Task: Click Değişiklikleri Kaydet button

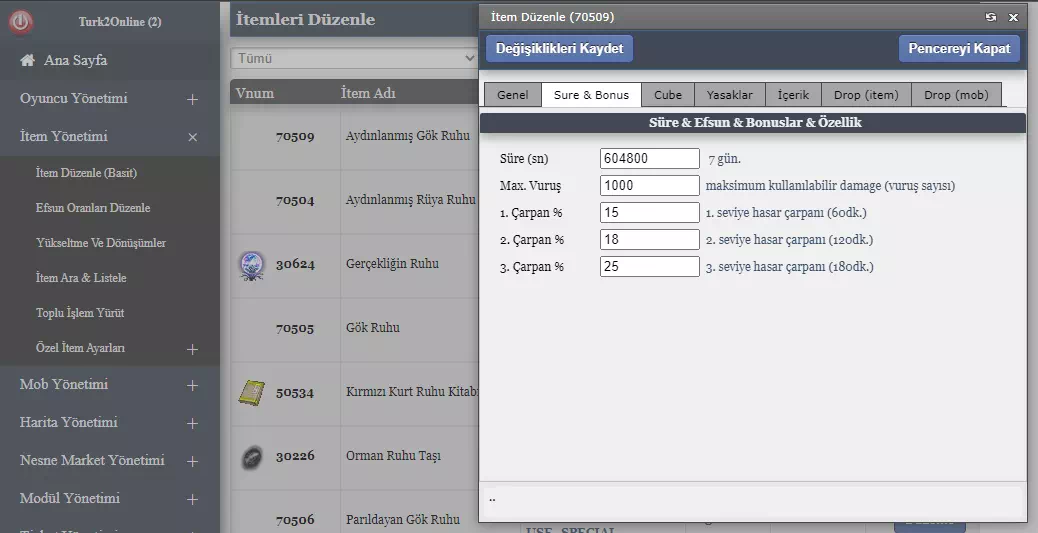Action: tap(559, 49)
